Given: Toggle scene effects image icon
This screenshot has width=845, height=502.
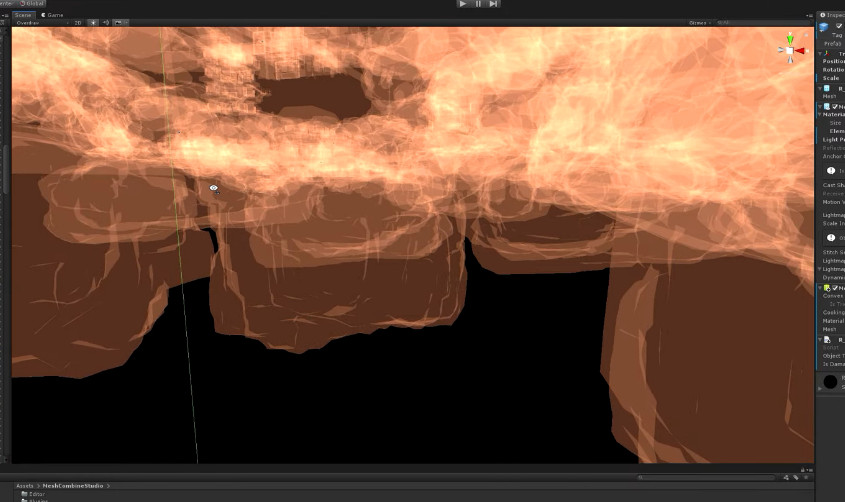Looking at the screenshot, I should [118, 23].
